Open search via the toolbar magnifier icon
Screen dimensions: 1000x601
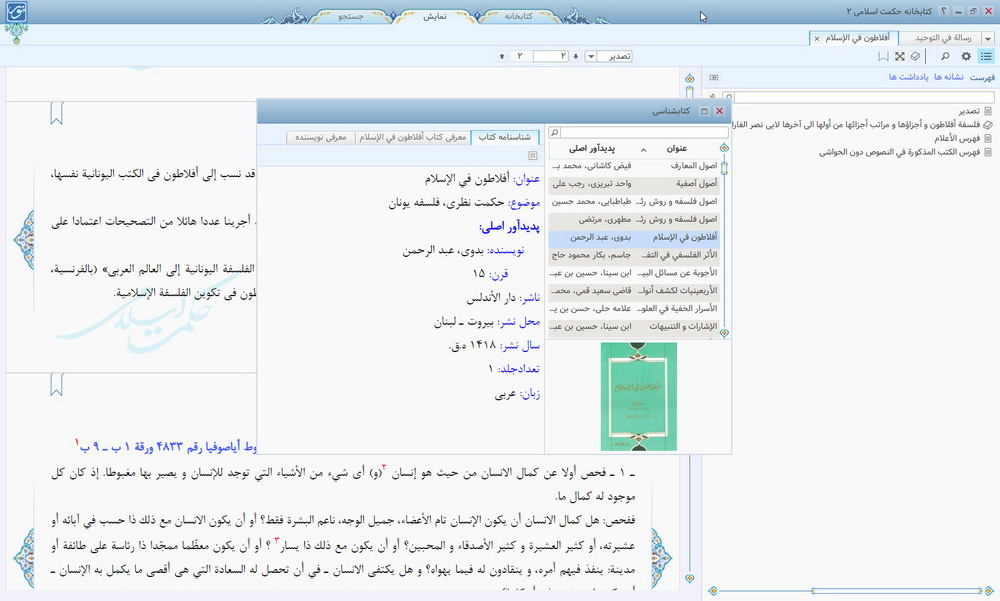tap(945, 56)
